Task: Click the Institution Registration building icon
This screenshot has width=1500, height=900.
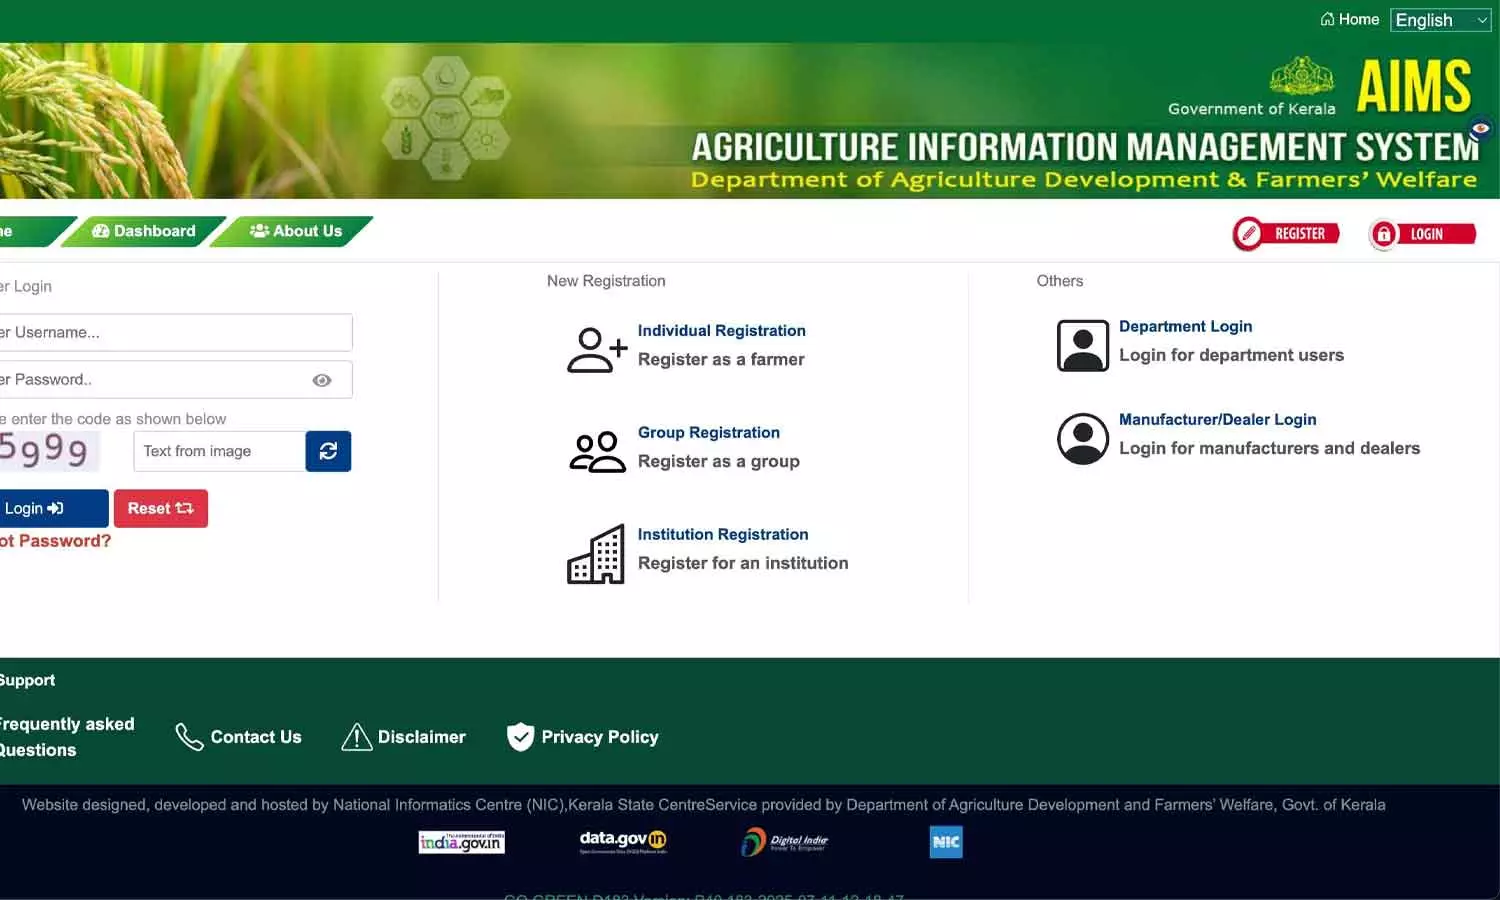Action: pyautogui.click(x=596, y=554)
